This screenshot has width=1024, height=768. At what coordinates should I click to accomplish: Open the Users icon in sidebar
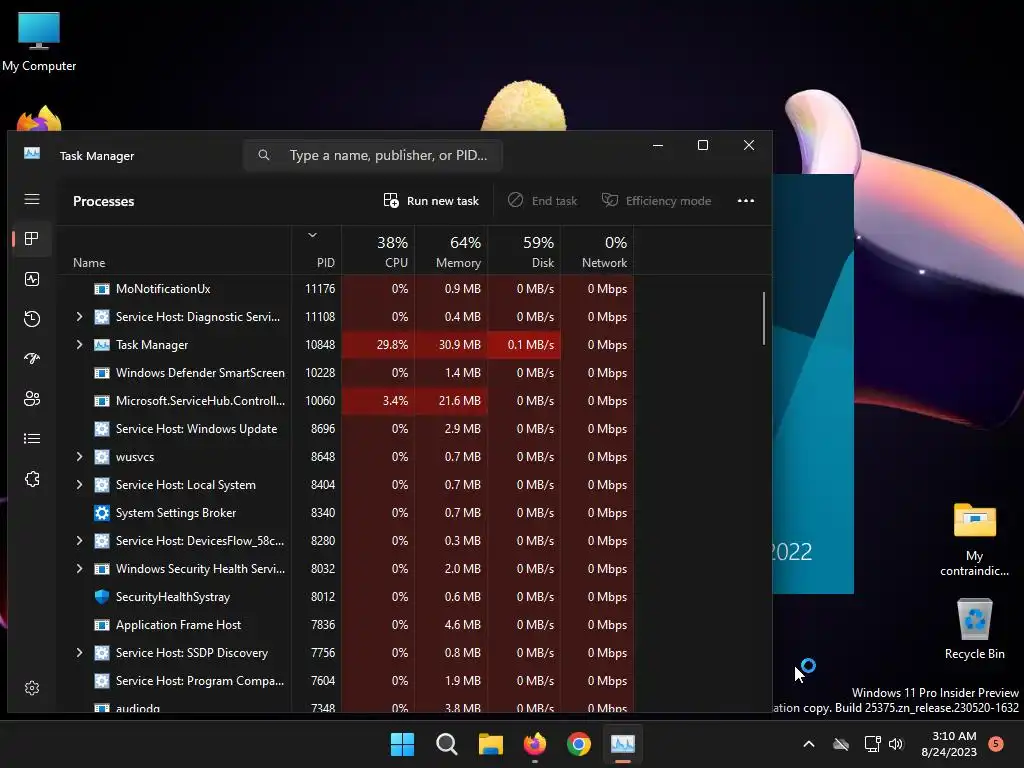coord(32,398)
